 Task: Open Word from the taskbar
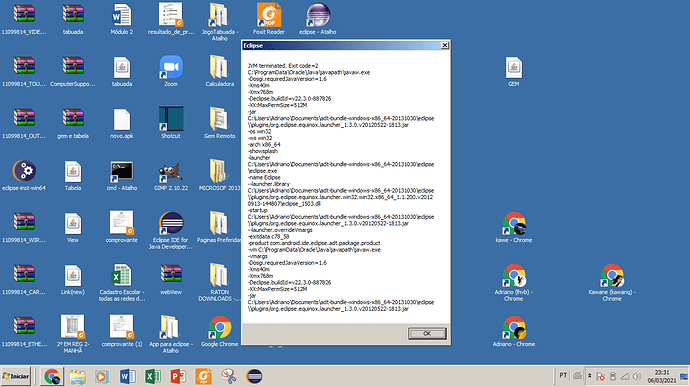(128, 376)
